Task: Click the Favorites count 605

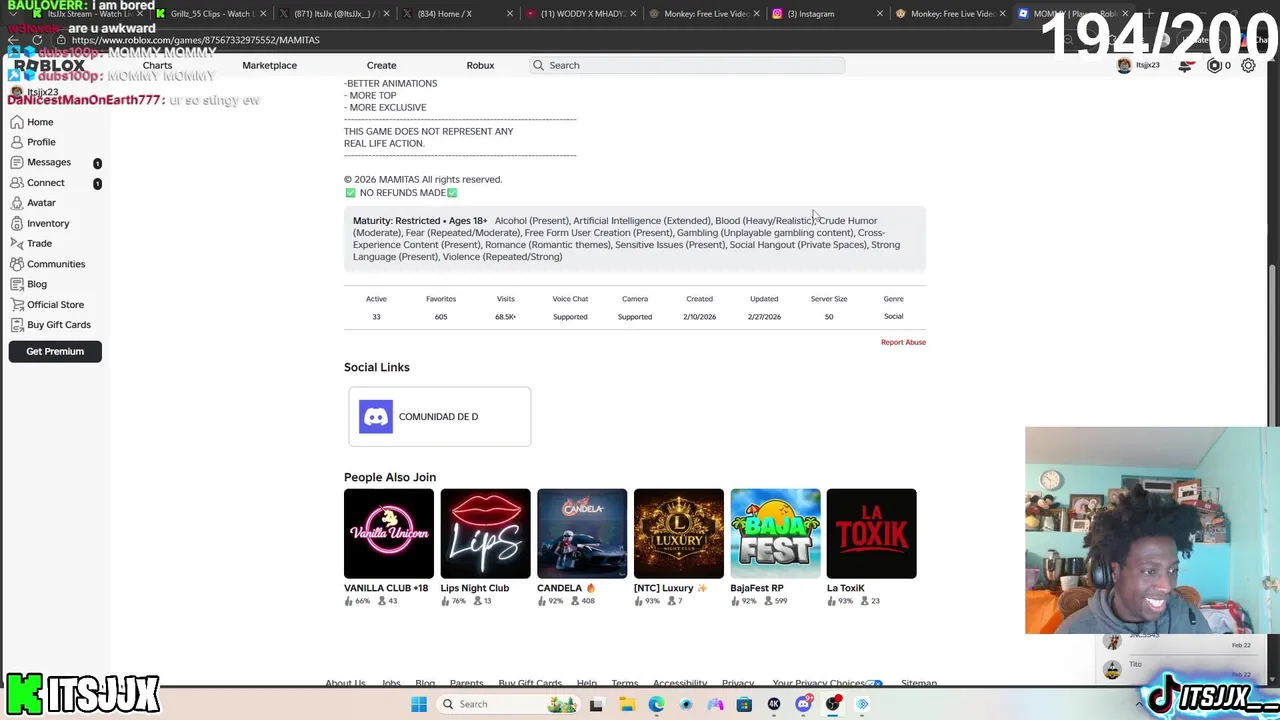Action: tap(441, 317)
